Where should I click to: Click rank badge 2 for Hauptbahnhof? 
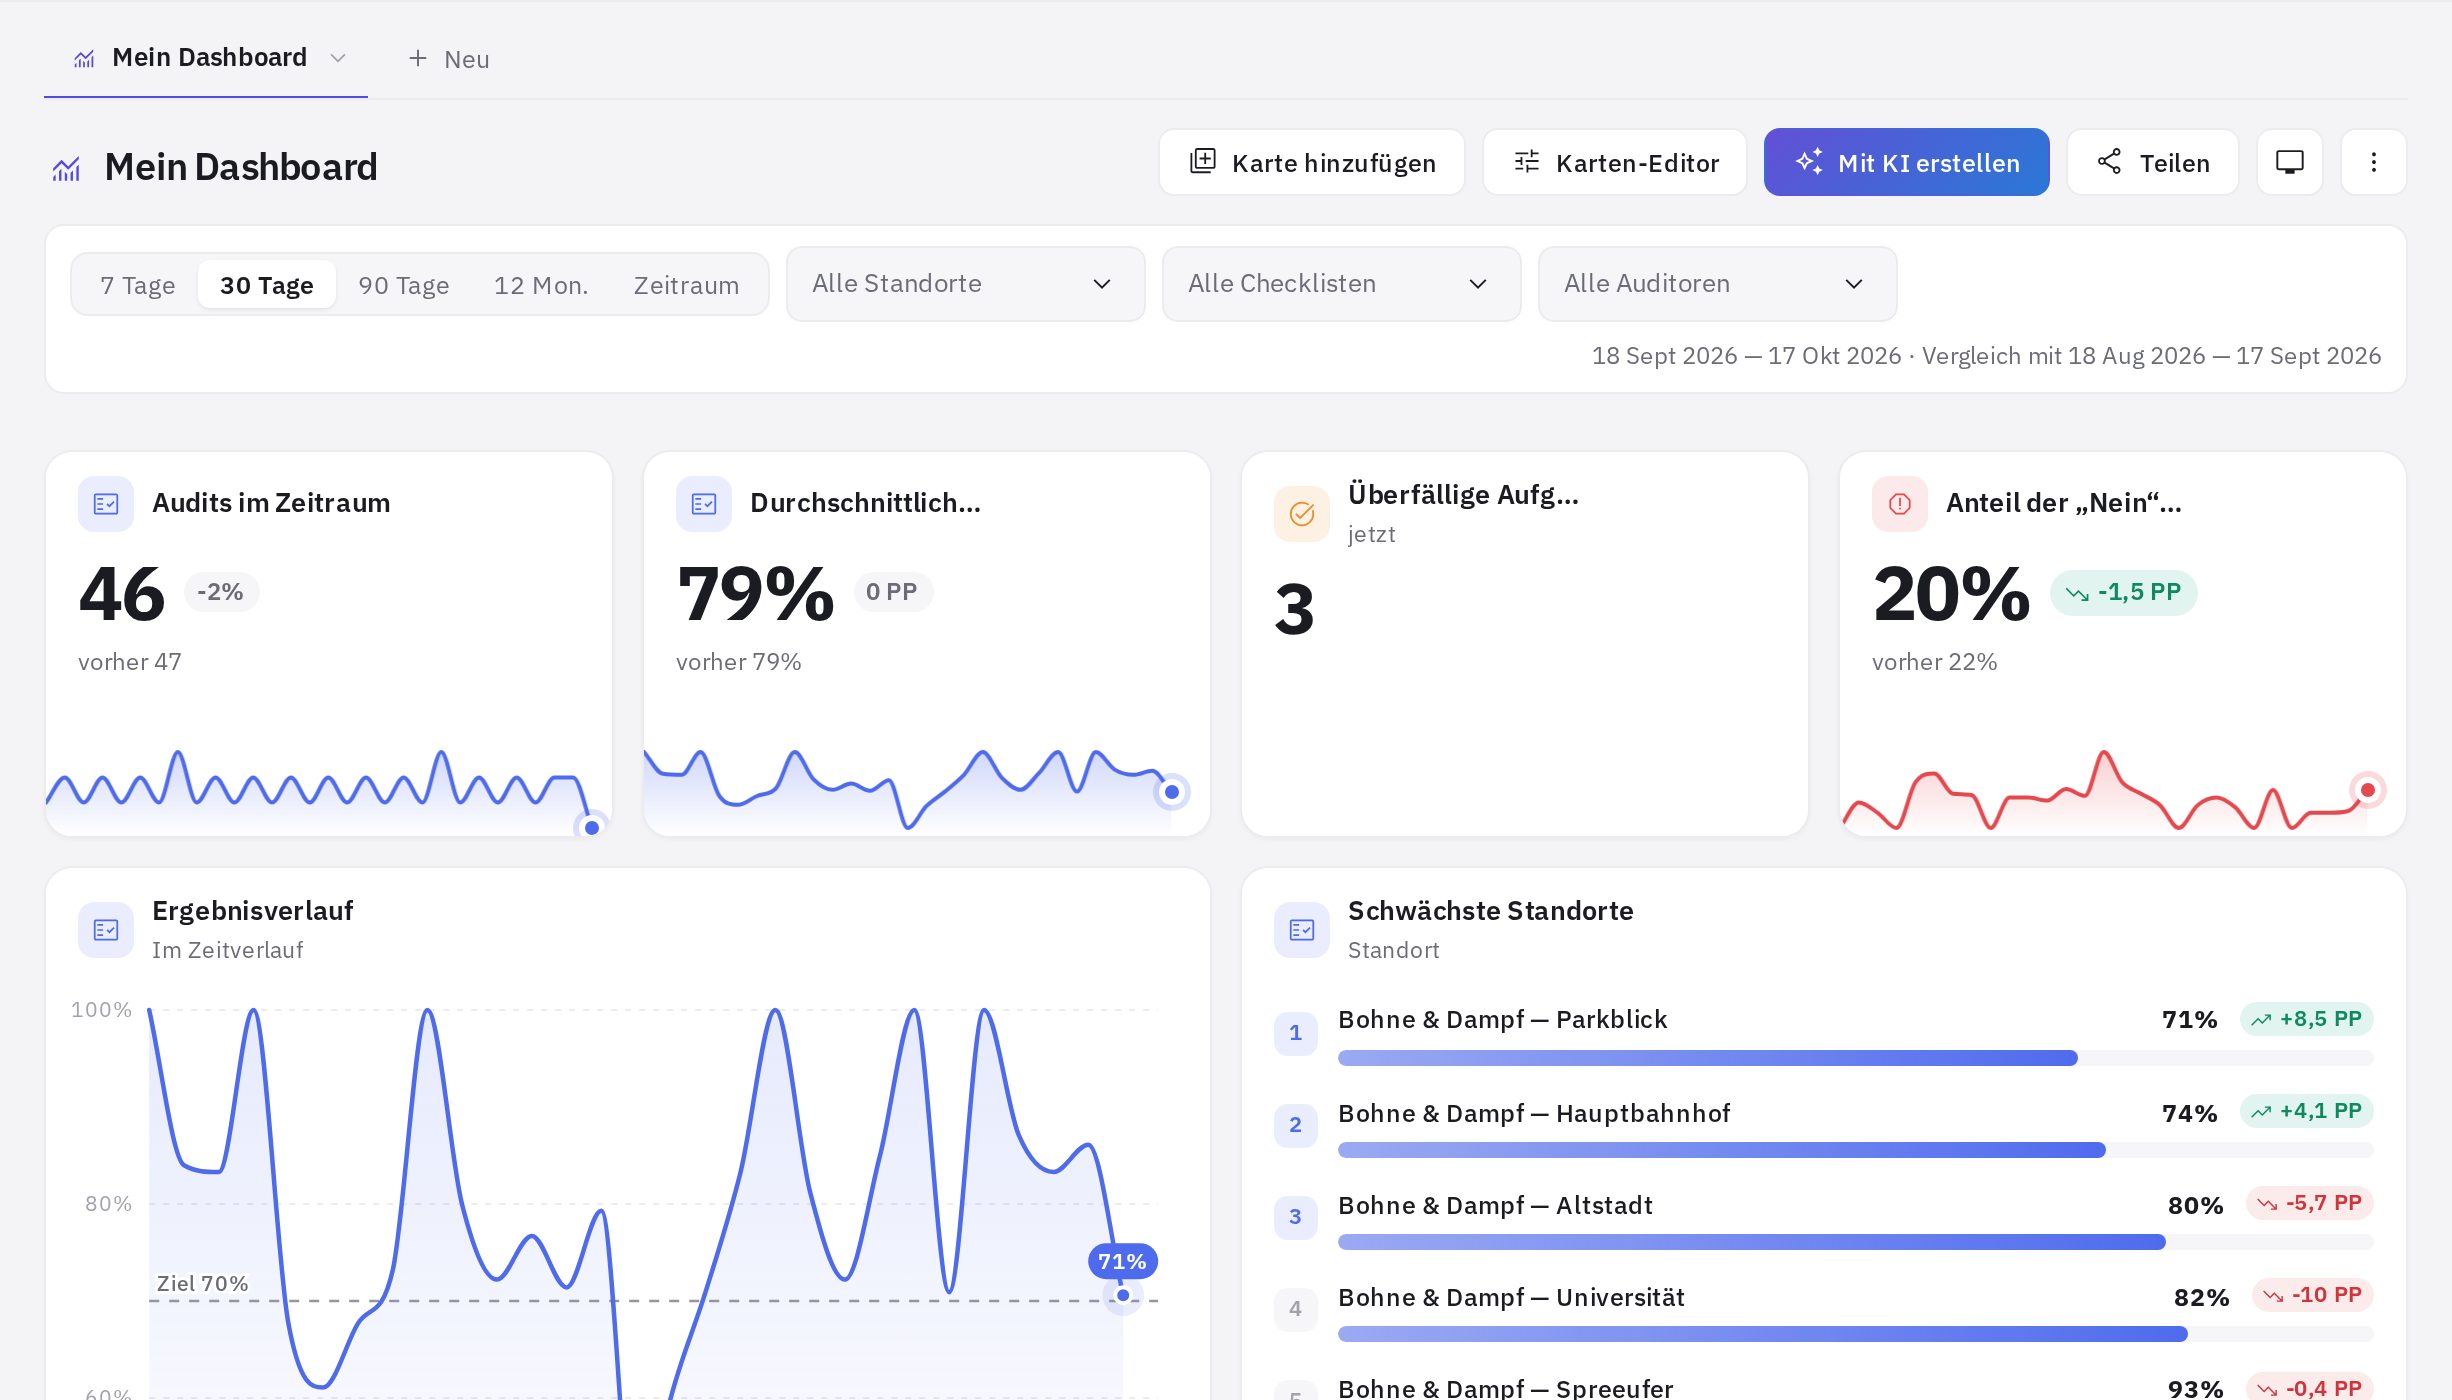pos(1295,1125)
